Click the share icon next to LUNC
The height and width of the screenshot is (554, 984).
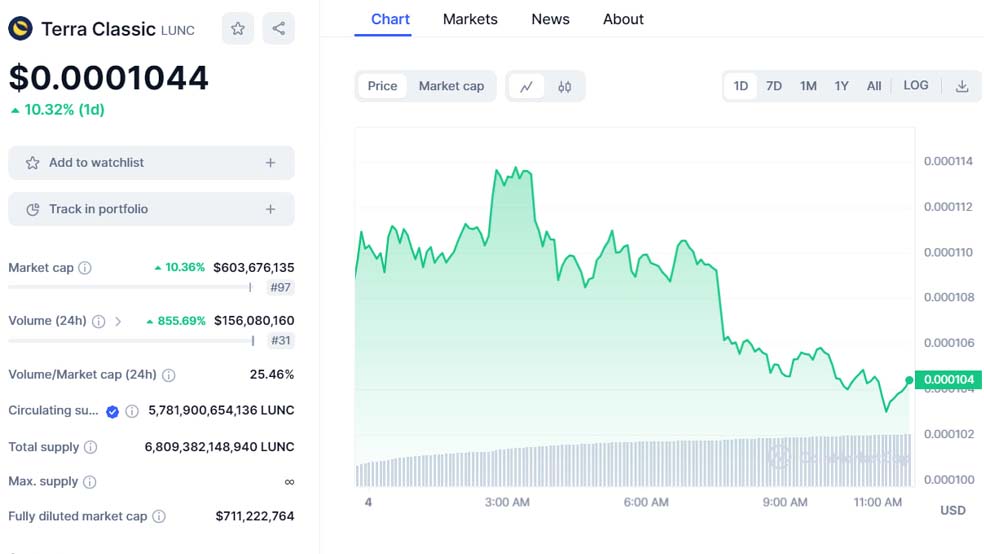[279, 29]
